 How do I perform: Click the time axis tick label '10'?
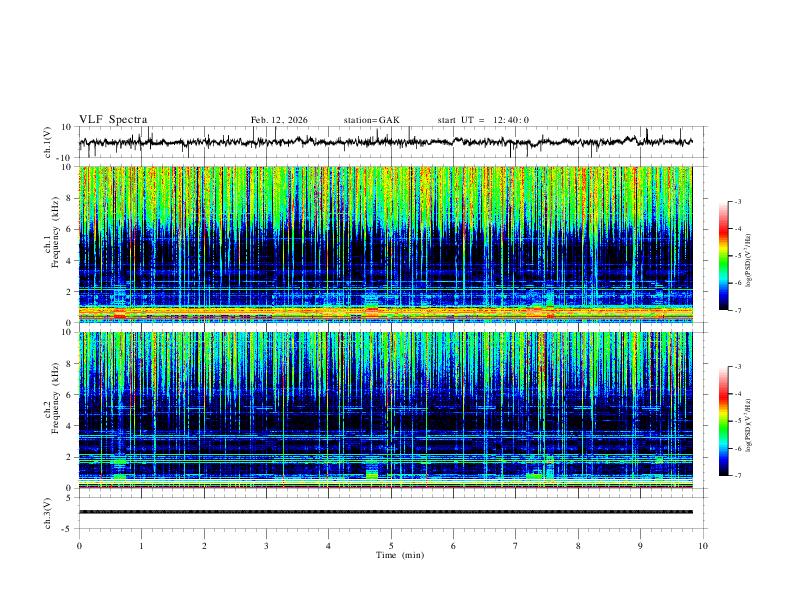click(x=703, y=546)
